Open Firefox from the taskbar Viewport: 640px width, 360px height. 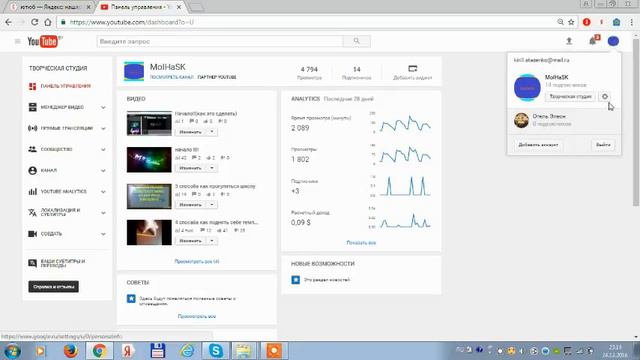[x=70, y=351]
